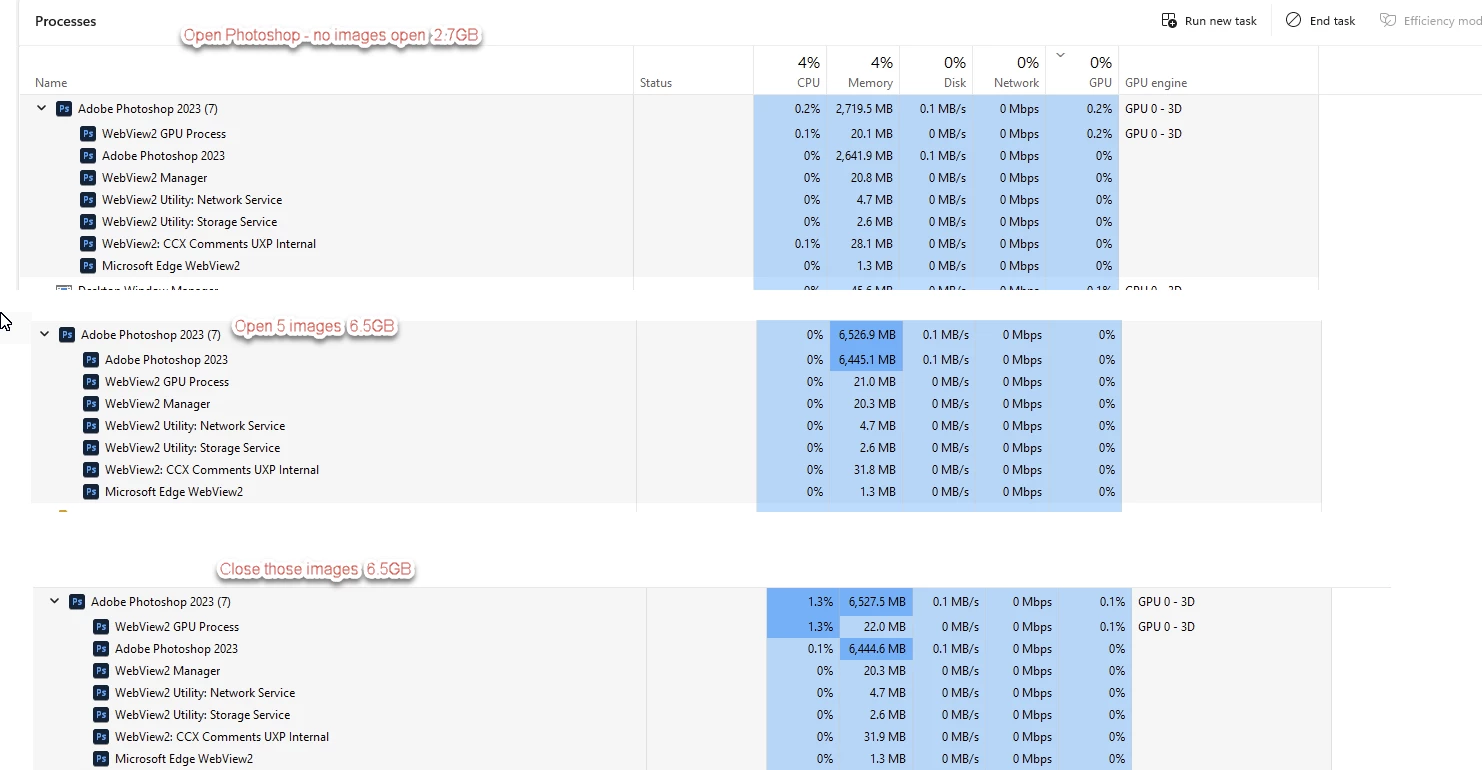Collapse Photoshop group using 6,527.5 MB
This screenshot has width=1482, height=770.
(54, 601)
